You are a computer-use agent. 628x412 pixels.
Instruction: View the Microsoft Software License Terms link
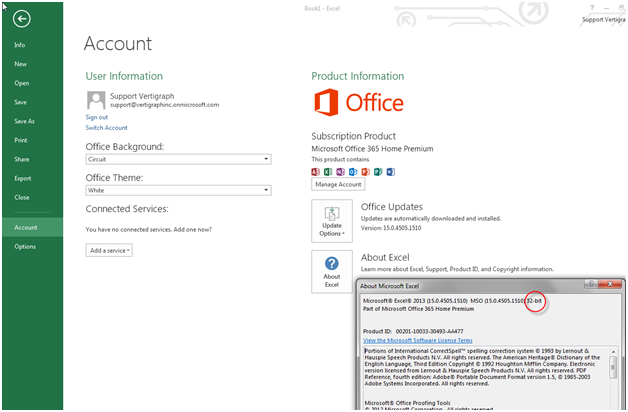pyautogui.click(x=418, y=340)
